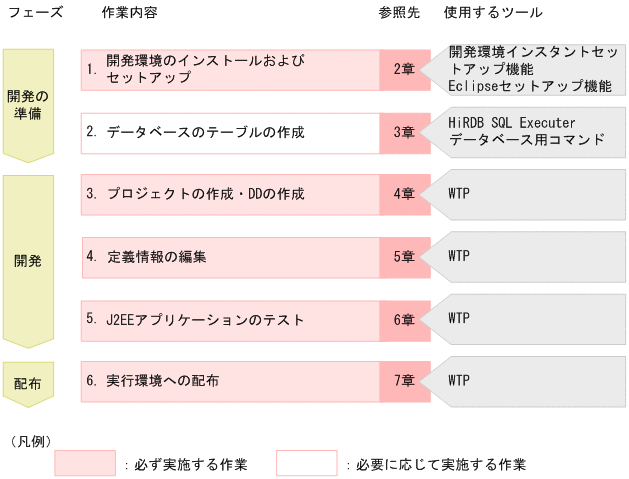Open the 2章 reference
The image size is (629, 479).
(x=404, y=69)
